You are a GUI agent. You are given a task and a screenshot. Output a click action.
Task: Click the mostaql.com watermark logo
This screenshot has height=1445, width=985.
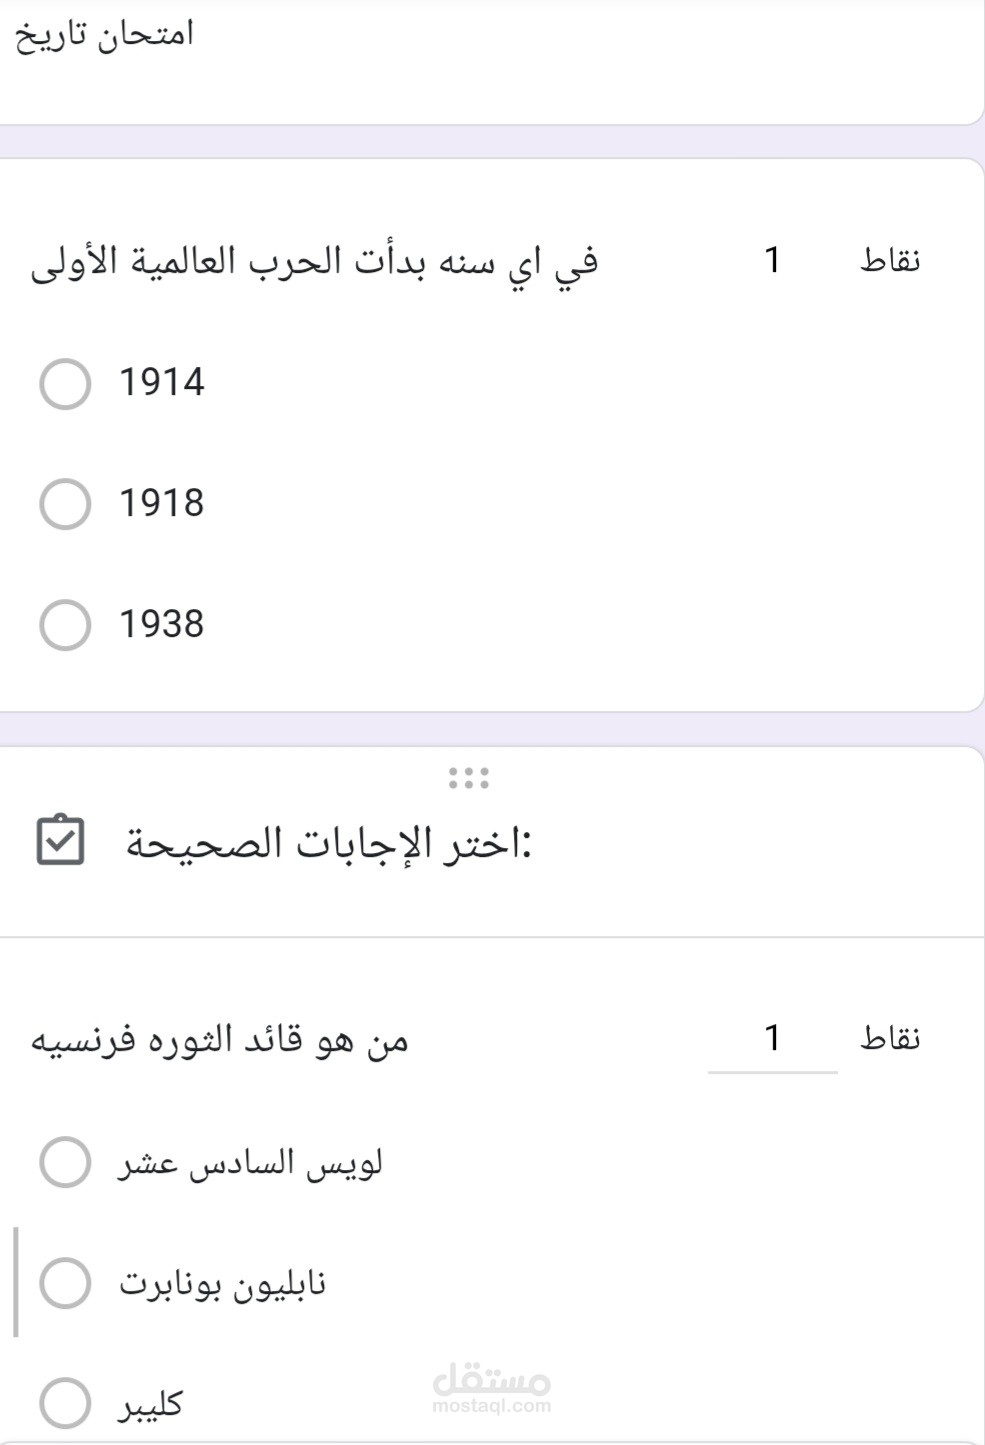pos(492,1390)
